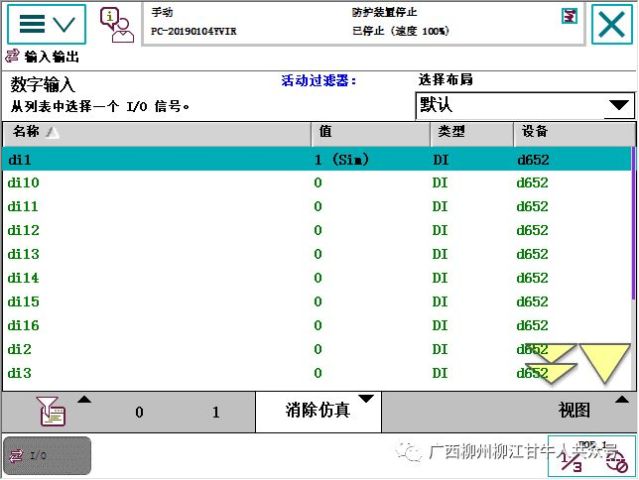This screenshot has width=639, height=480.
Task: Set signal value to 1
Action: tap(216, 412)
